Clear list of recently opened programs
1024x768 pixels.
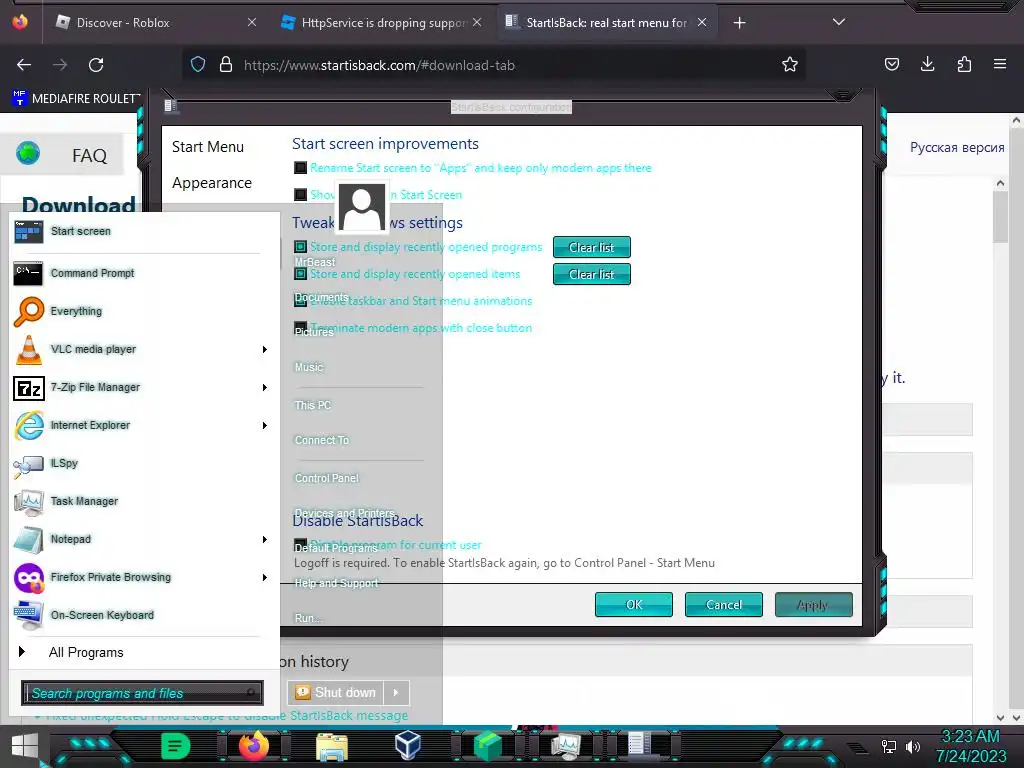coord(592,248)
